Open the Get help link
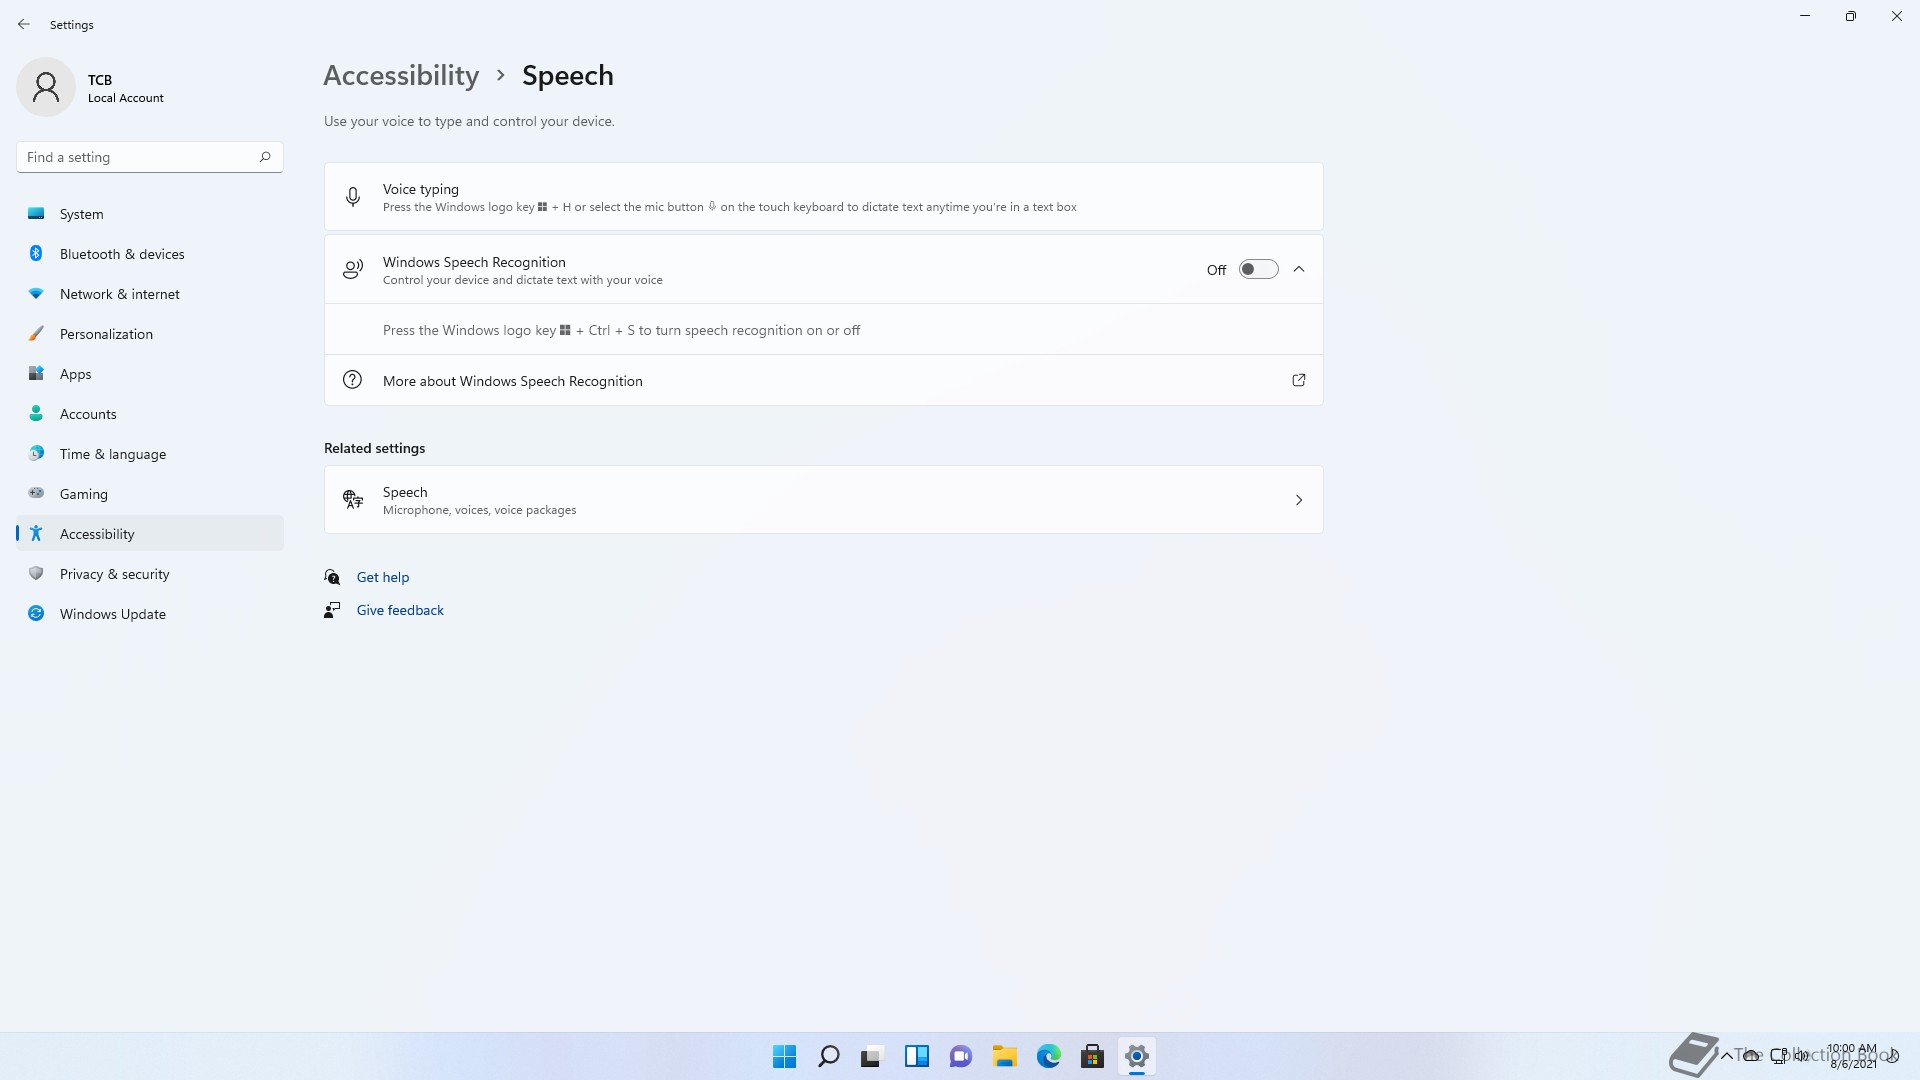The image size is (1920, 1080). tap(383, 577)
